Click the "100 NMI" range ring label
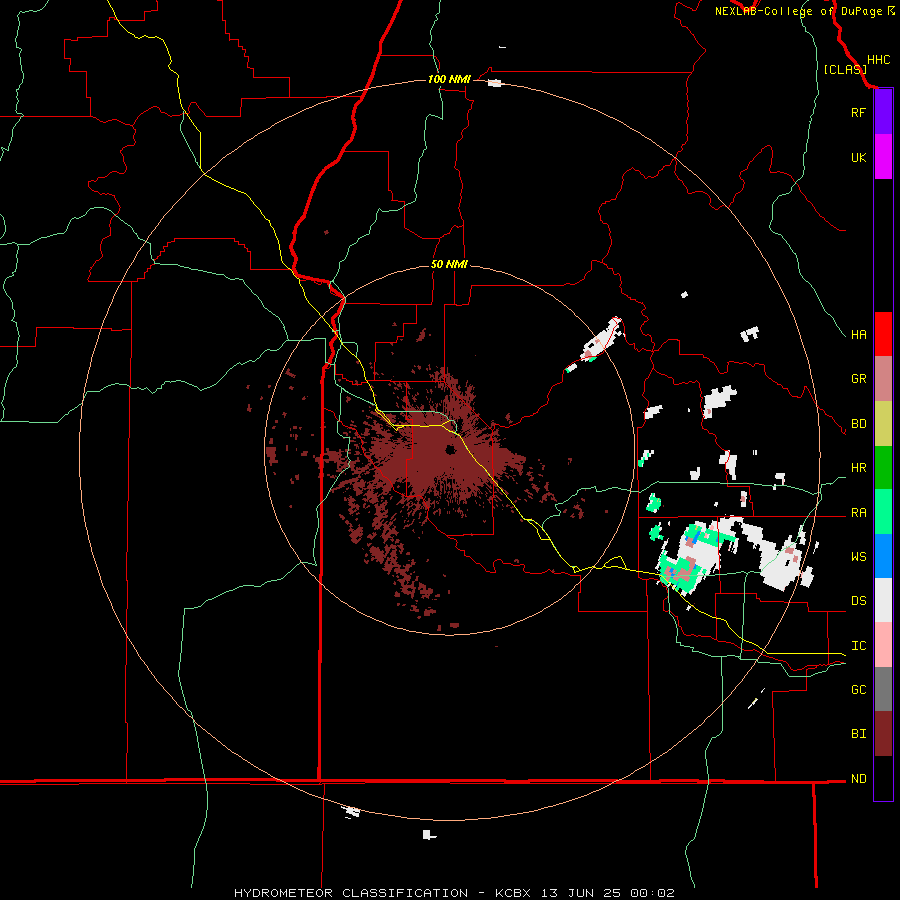900x900 pixels. tap(449, 79)
